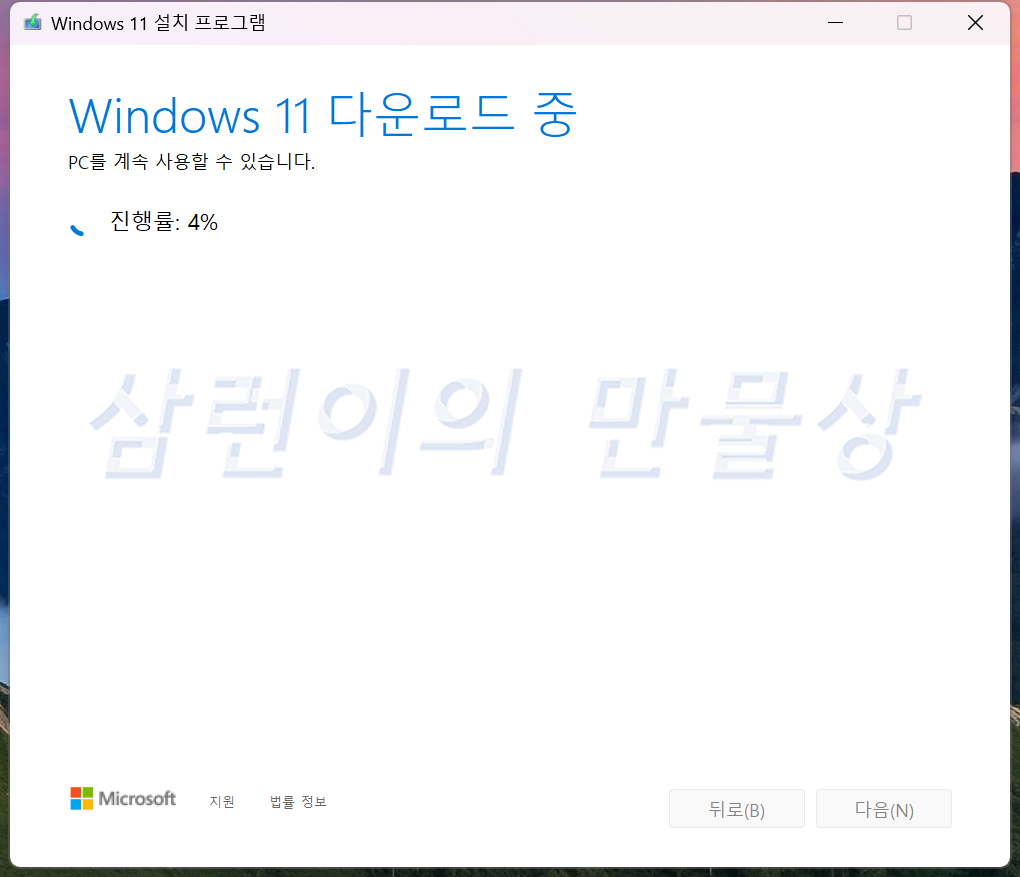Click the text PC를 계속 사용할 수 있습니다.
This screenshot has height=877, width=1020.
[x=191, y=161]
